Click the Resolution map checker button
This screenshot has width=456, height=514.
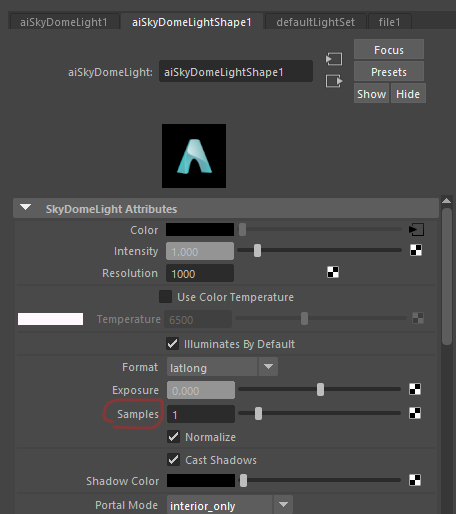(333, 272)
